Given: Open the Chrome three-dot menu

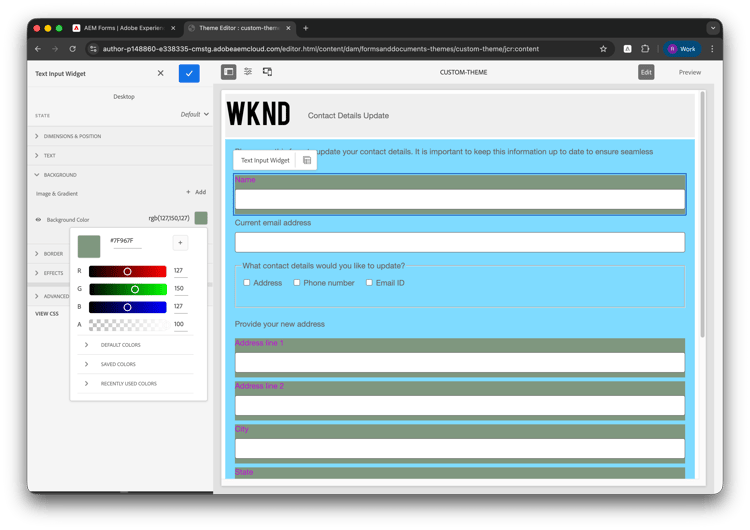Looking at the screenshot, I should 712,49.
